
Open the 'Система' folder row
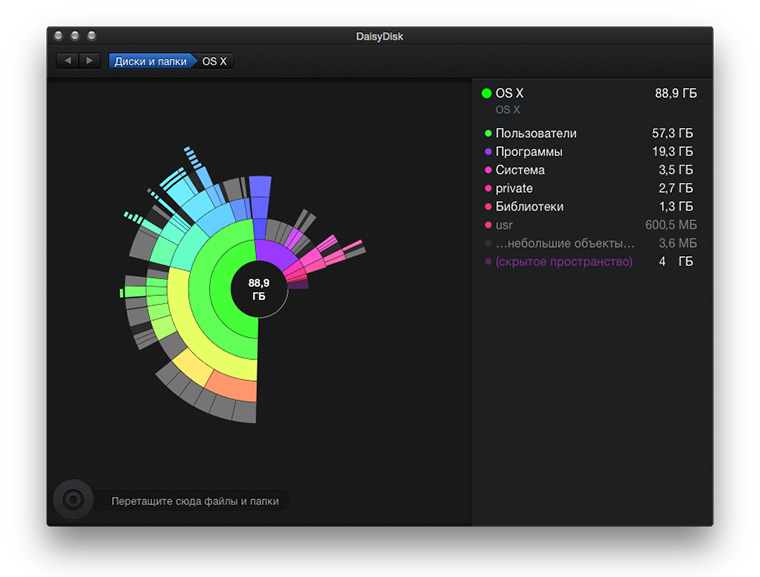pyautogui.click(x=591, y=170)
